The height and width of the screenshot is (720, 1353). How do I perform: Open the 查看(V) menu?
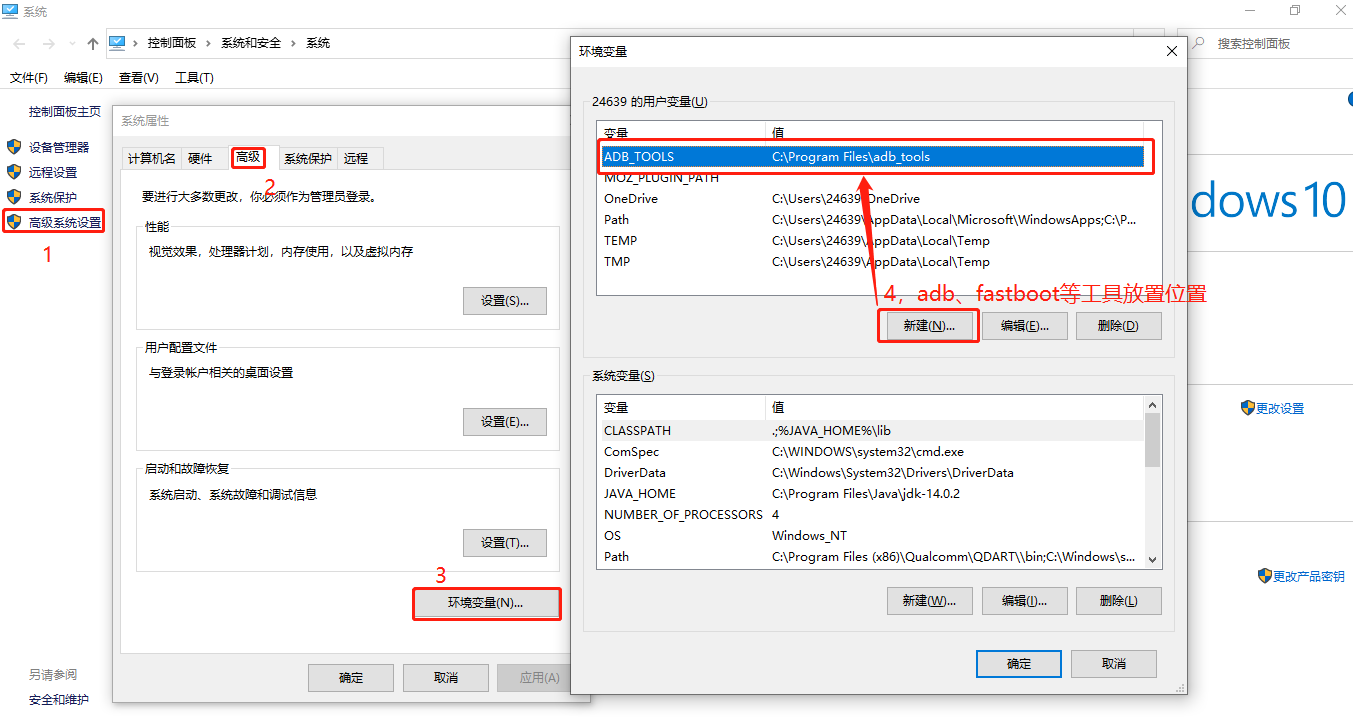click(138, 77)
